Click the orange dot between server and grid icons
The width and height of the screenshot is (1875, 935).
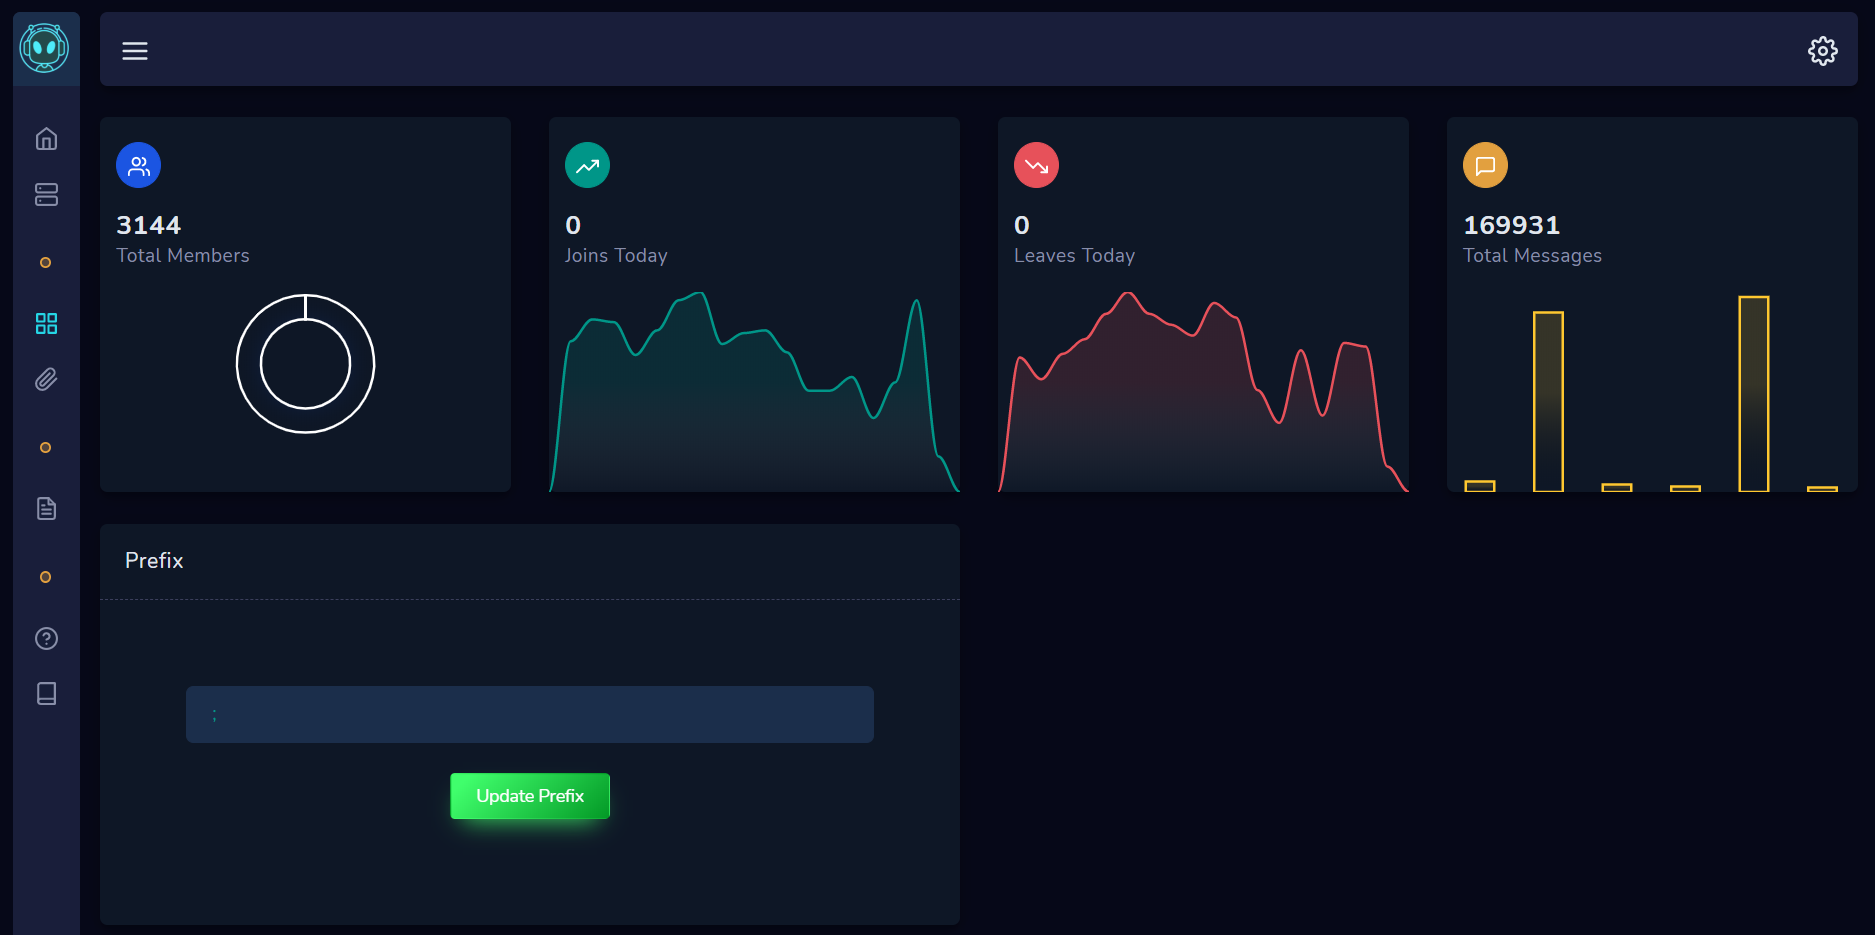45,263
